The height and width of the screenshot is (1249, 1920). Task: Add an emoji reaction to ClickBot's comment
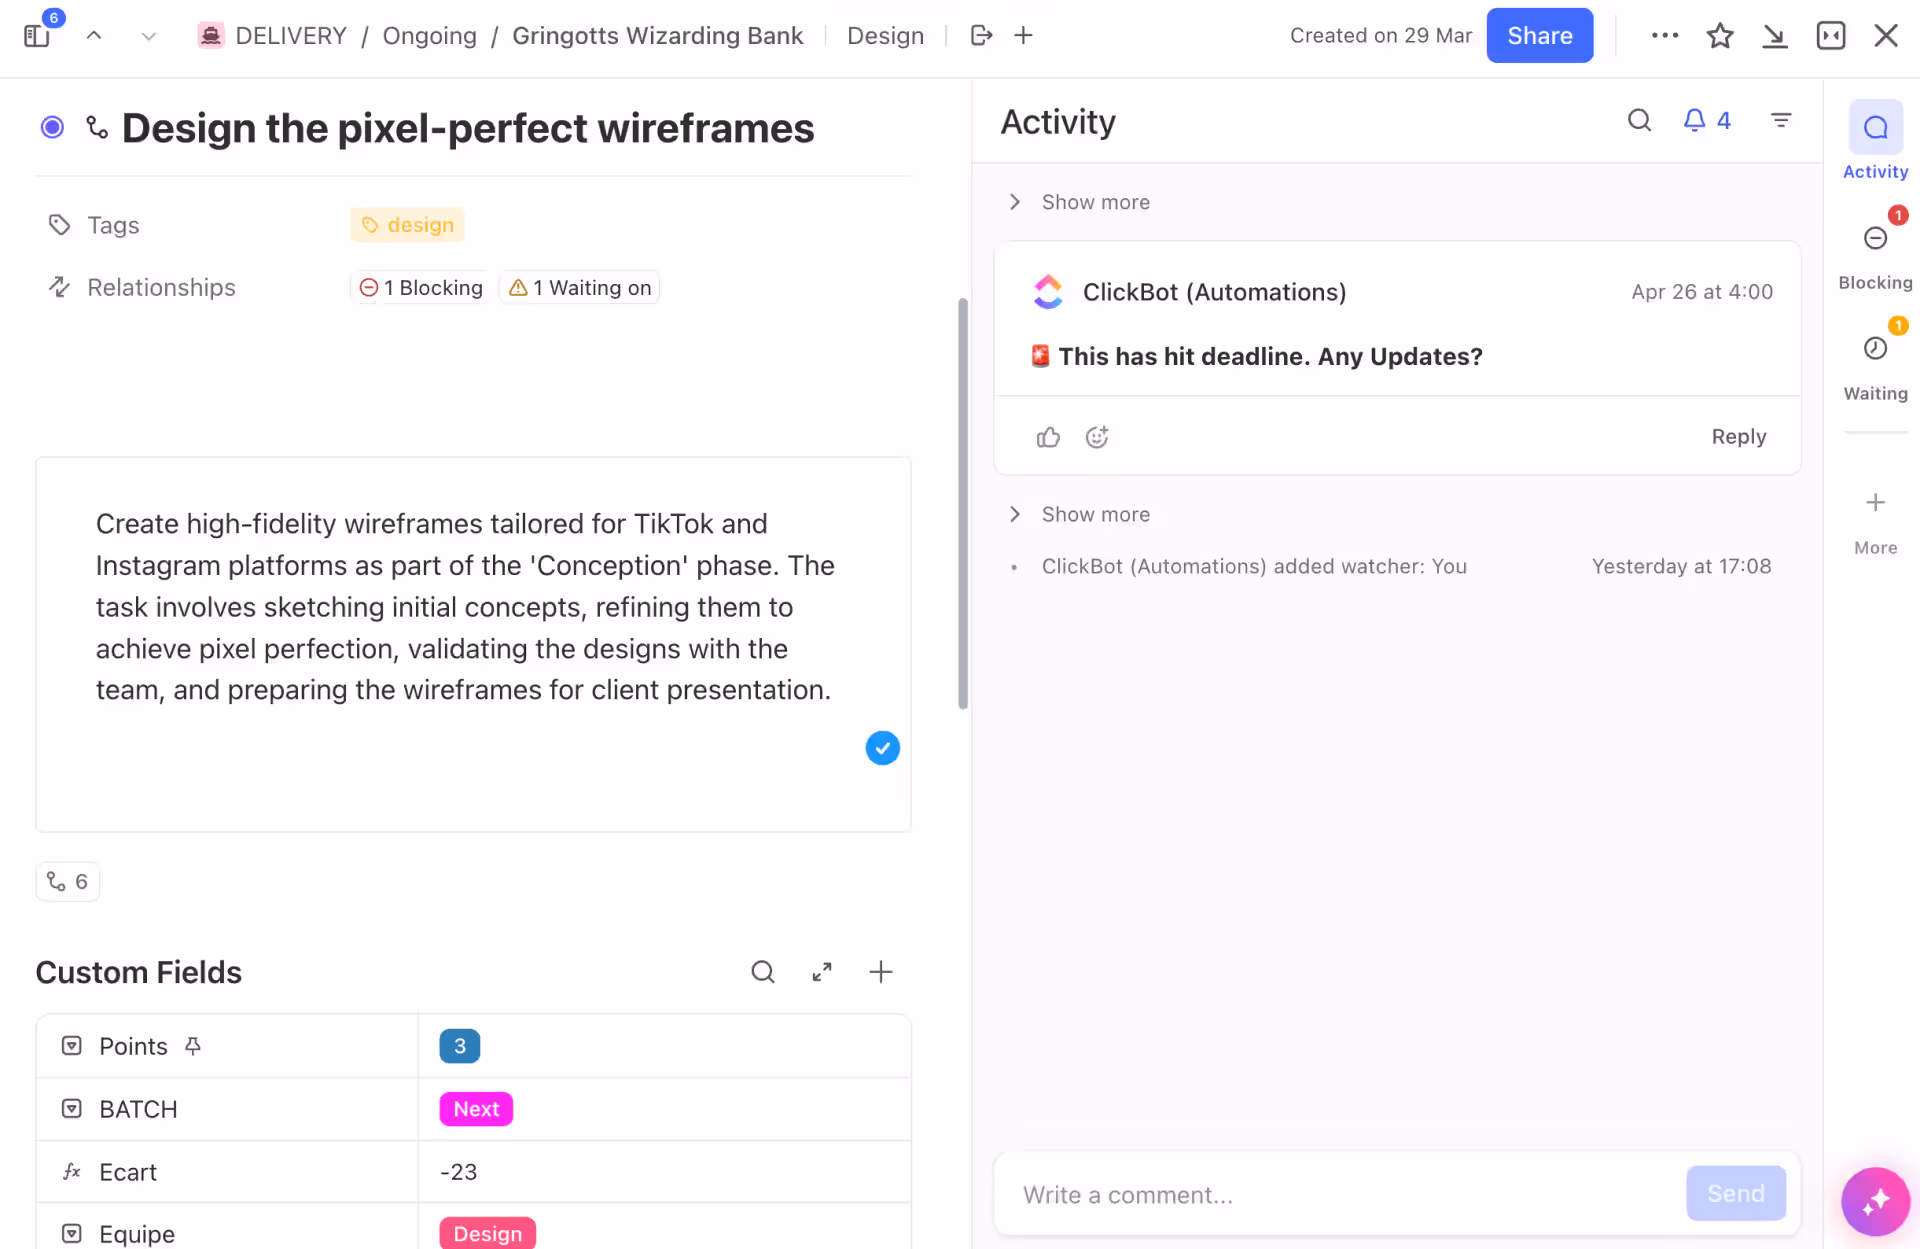1096,436
